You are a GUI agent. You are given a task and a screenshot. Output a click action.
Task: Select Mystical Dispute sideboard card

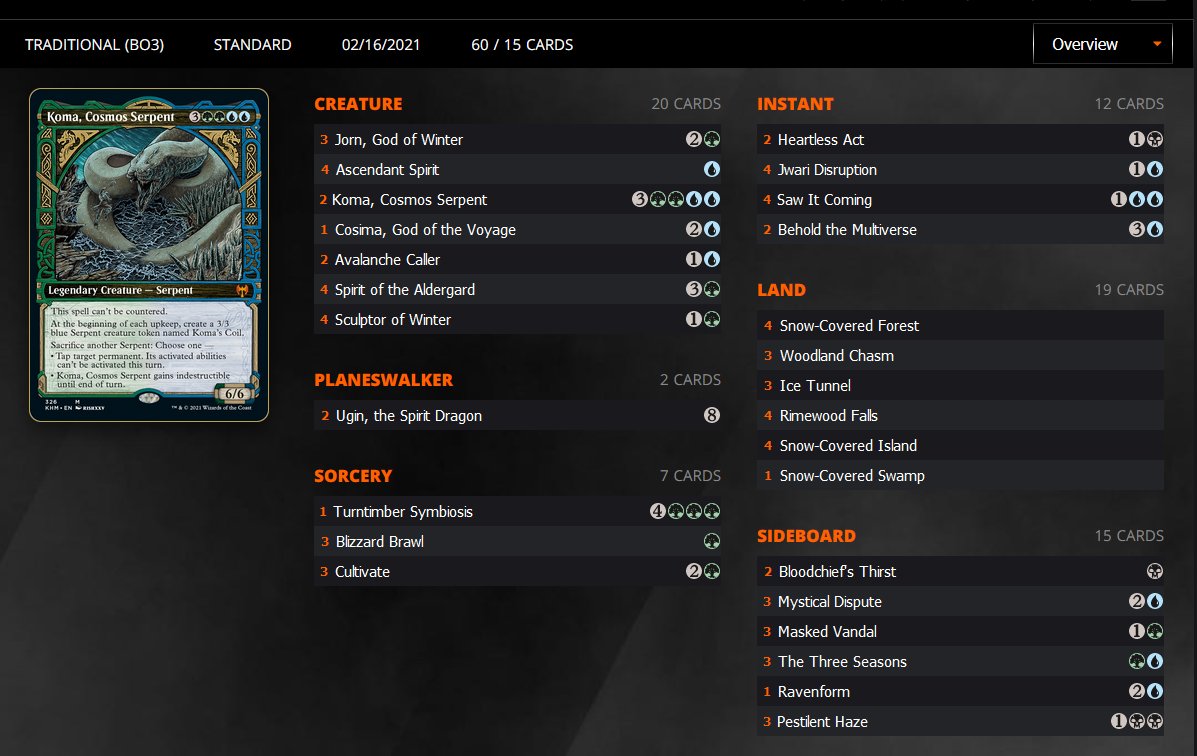[960, 602]
